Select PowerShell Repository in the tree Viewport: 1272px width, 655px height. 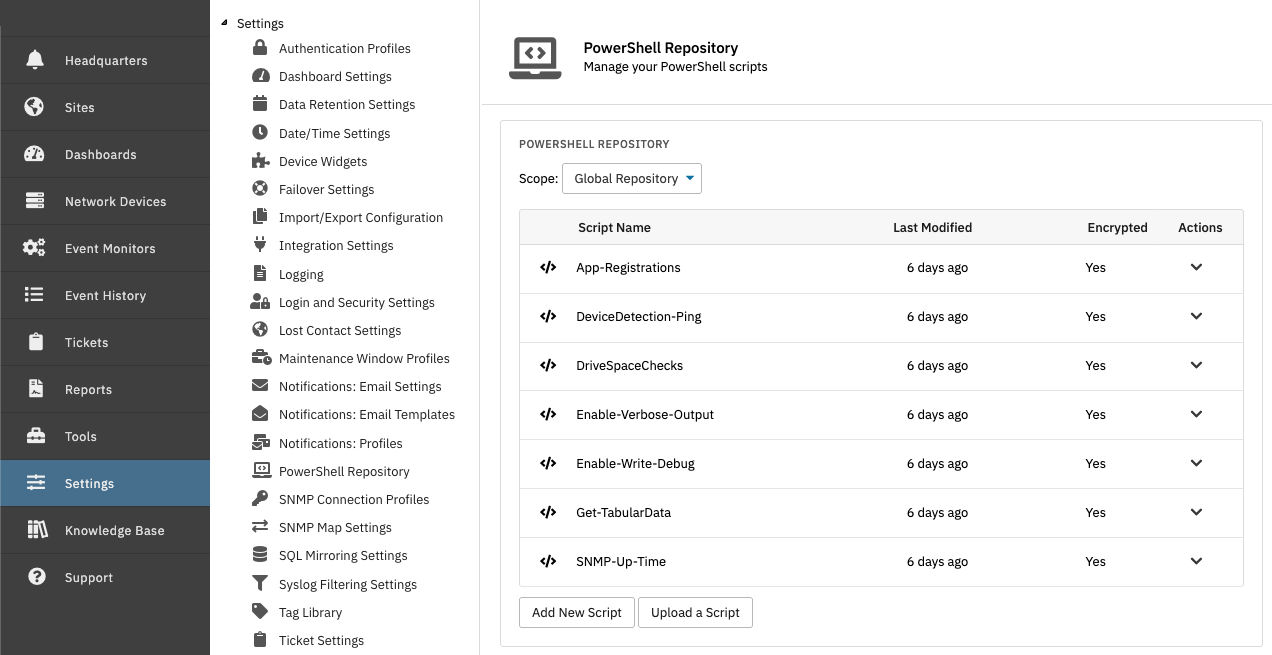(344, 471)
